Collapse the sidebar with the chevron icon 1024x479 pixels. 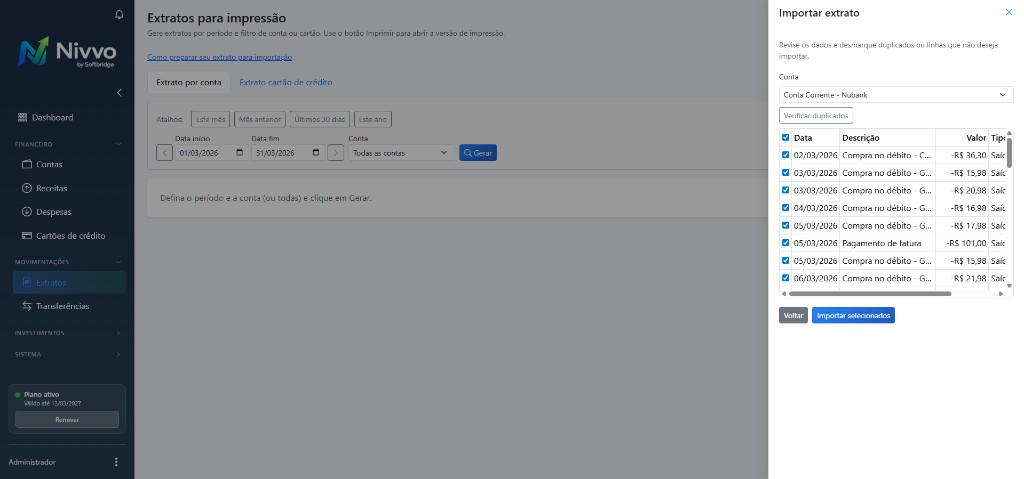(120, 93)
